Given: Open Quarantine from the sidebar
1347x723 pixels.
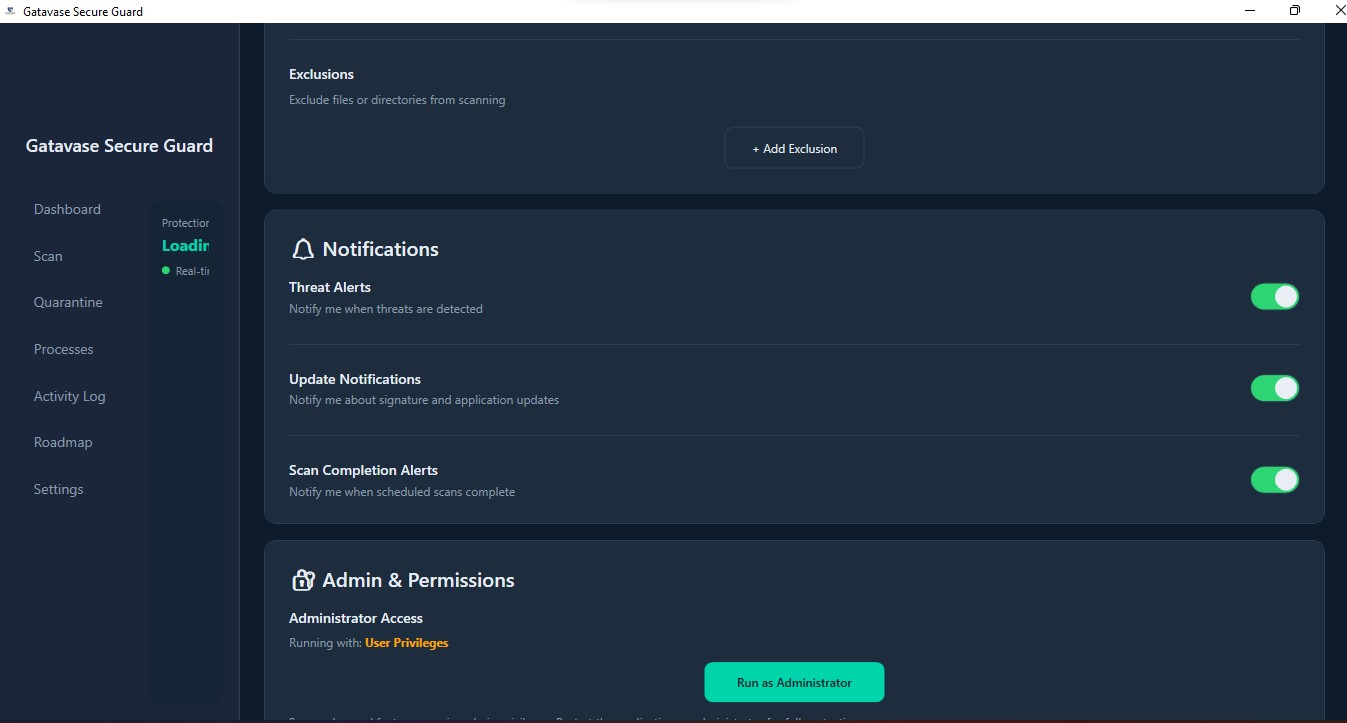Looking at the screenshot, I should (68, 302).
